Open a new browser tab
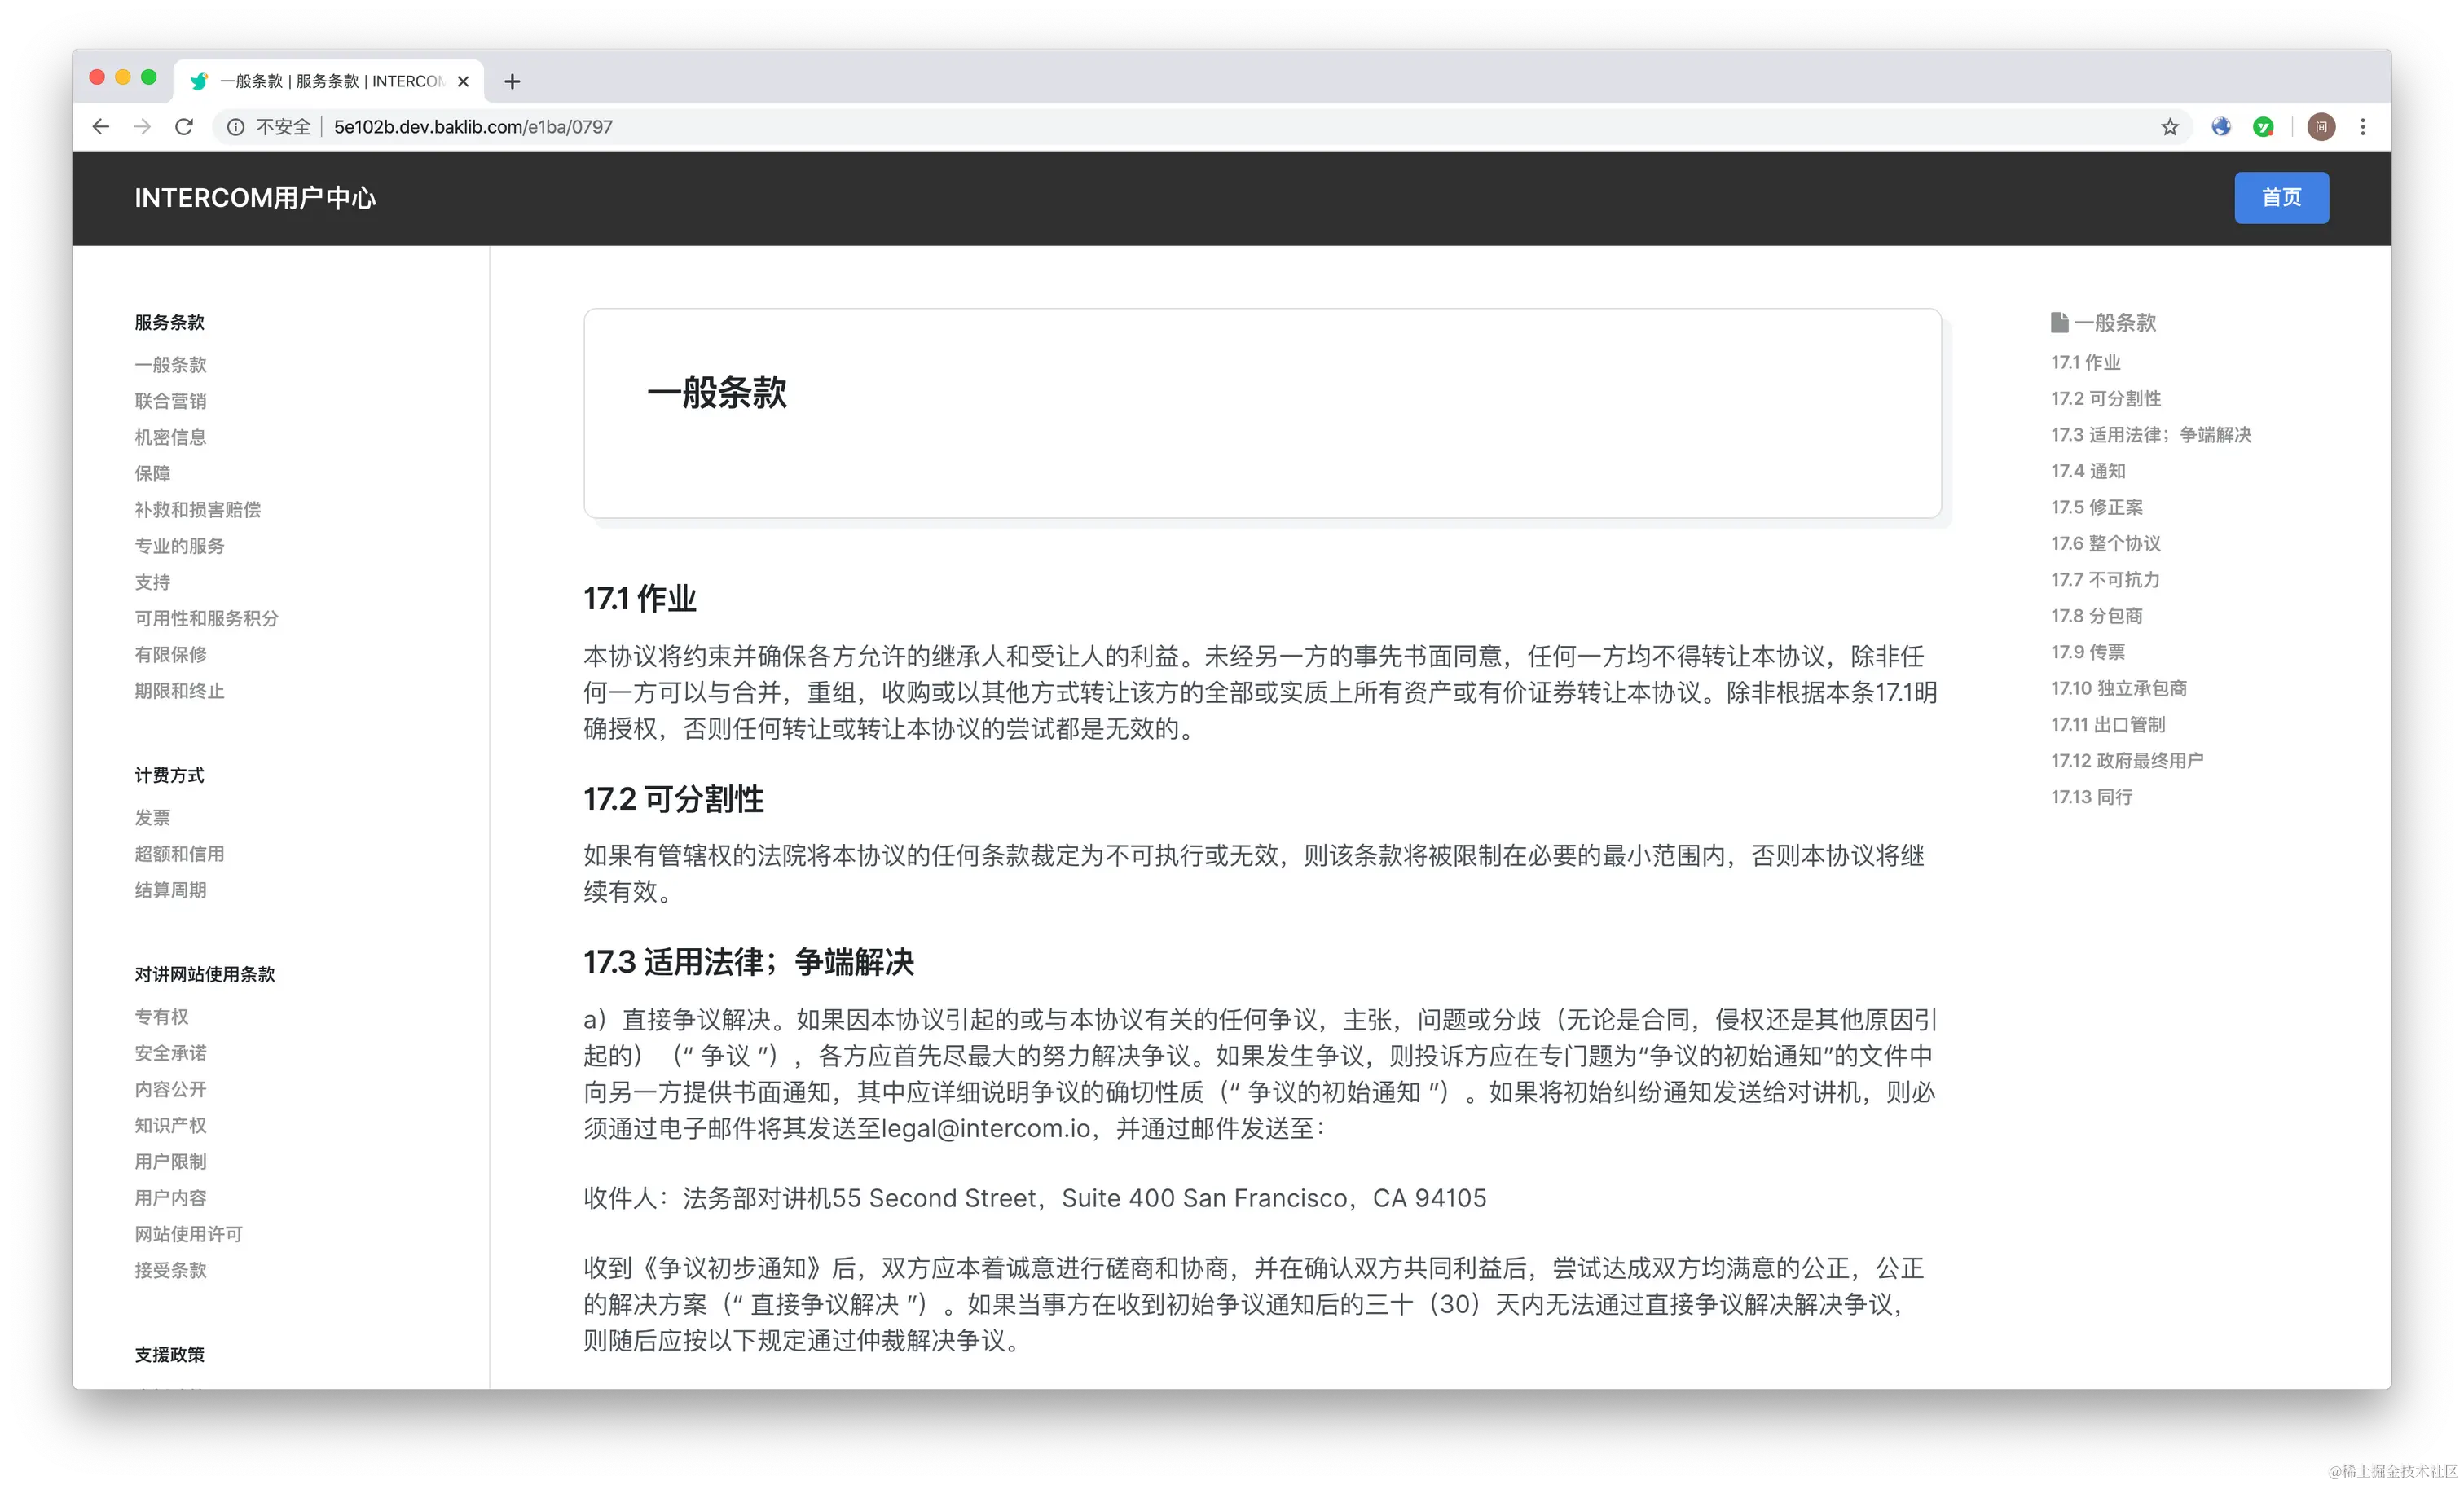2464x1485 pixels. coord(512,82)
